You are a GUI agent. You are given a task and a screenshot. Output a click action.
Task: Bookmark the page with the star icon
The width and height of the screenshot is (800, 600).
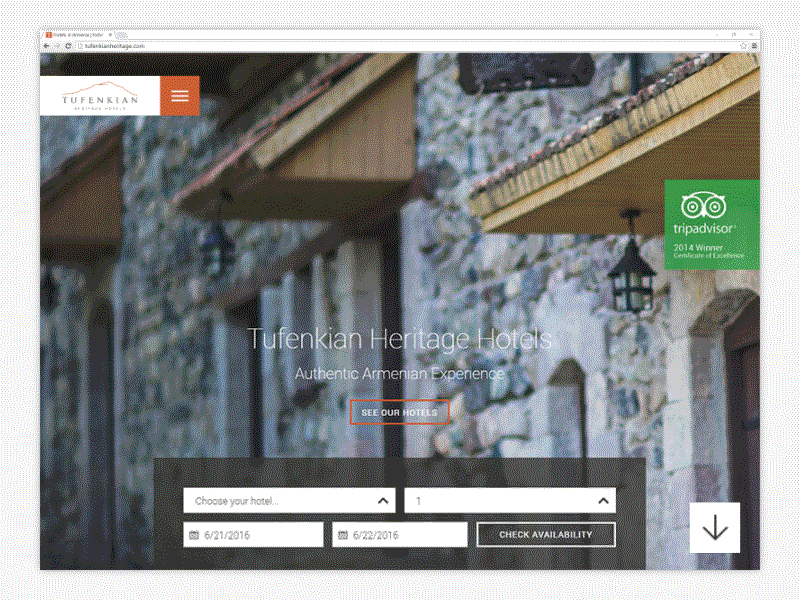tap(743, 46)
